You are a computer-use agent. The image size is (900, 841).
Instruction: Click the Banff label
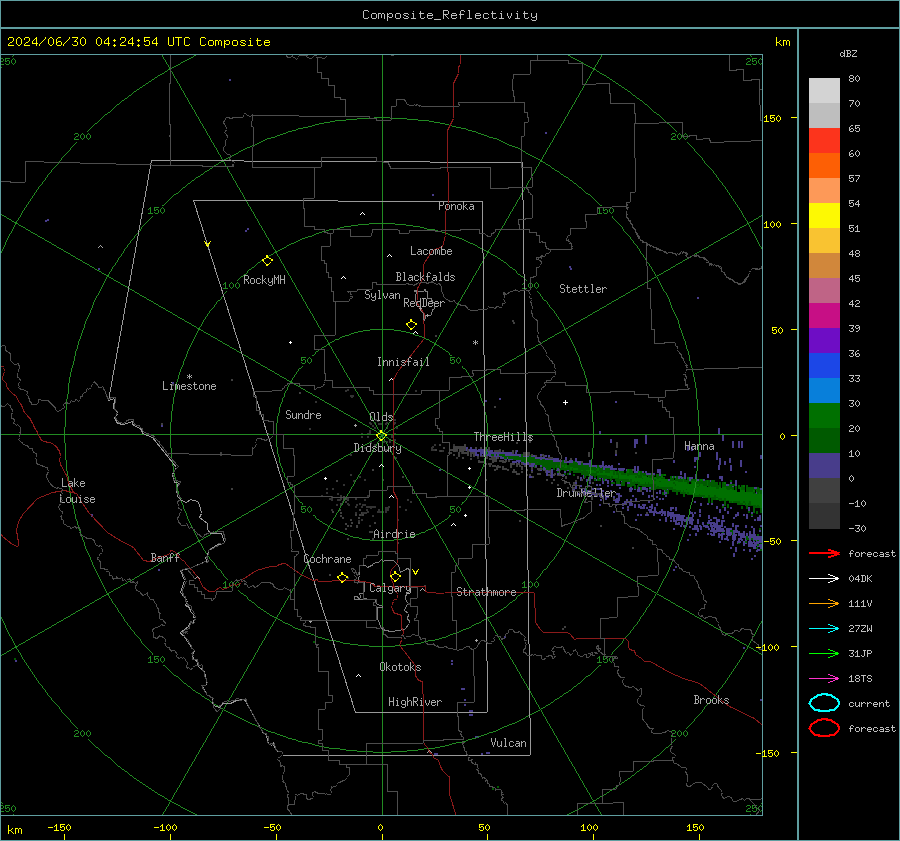(x=165, y=558)
